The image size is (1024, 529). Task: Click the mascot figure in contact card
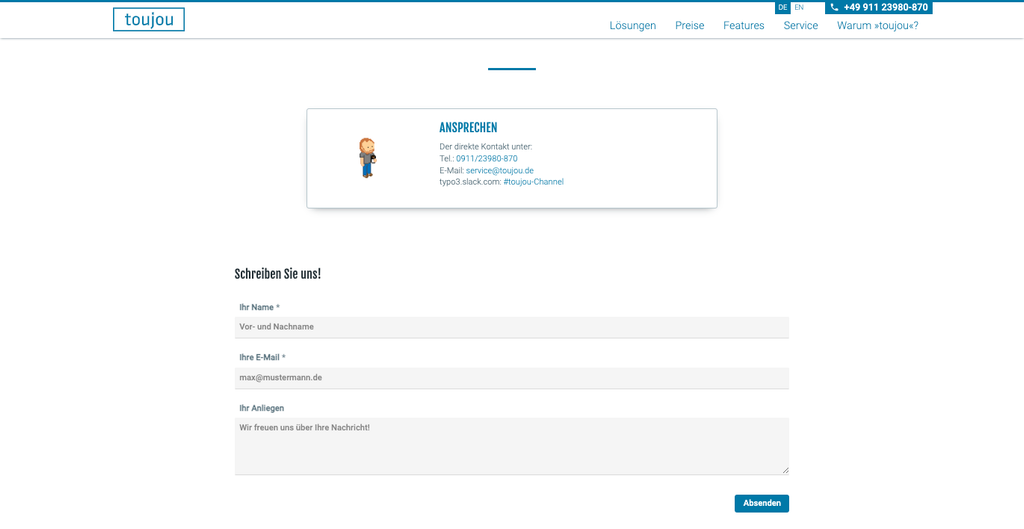click(368, 158)
